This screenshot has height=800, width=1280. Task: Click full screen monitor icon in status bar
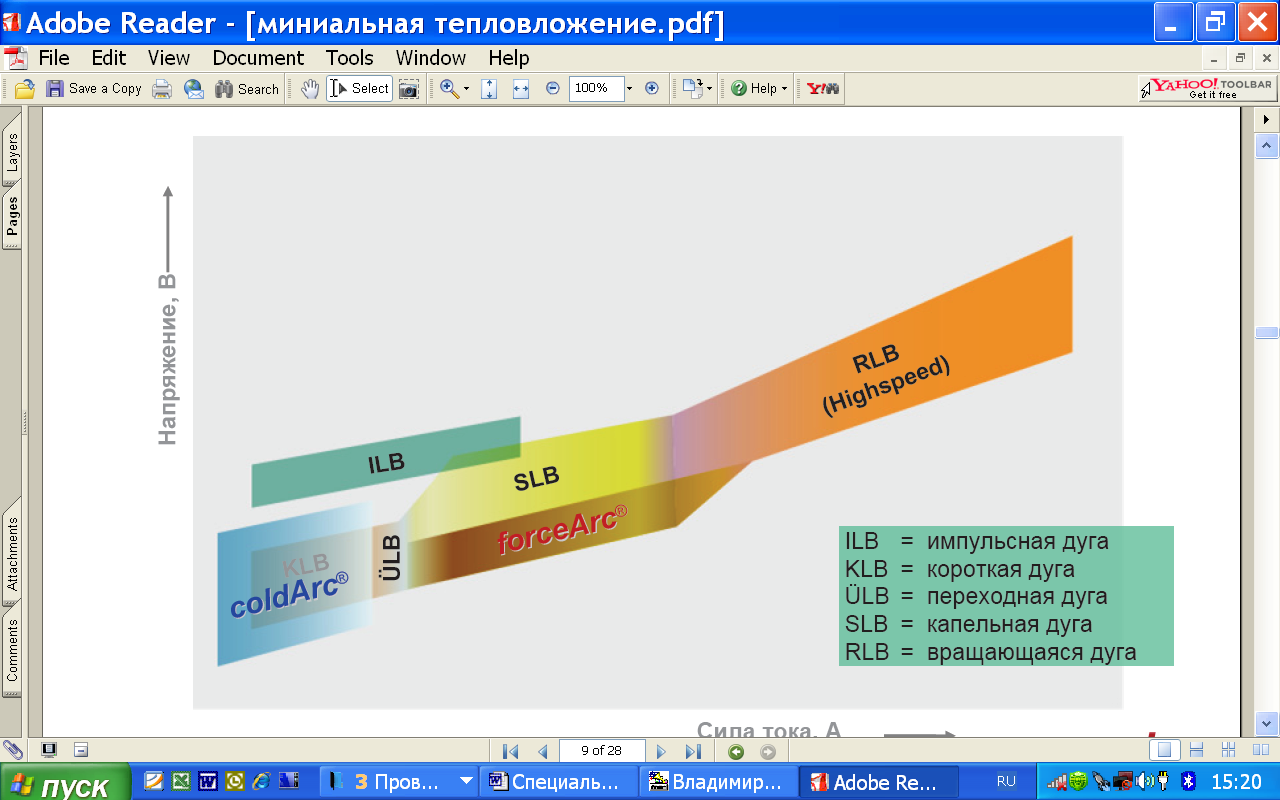tap(49, 750)
